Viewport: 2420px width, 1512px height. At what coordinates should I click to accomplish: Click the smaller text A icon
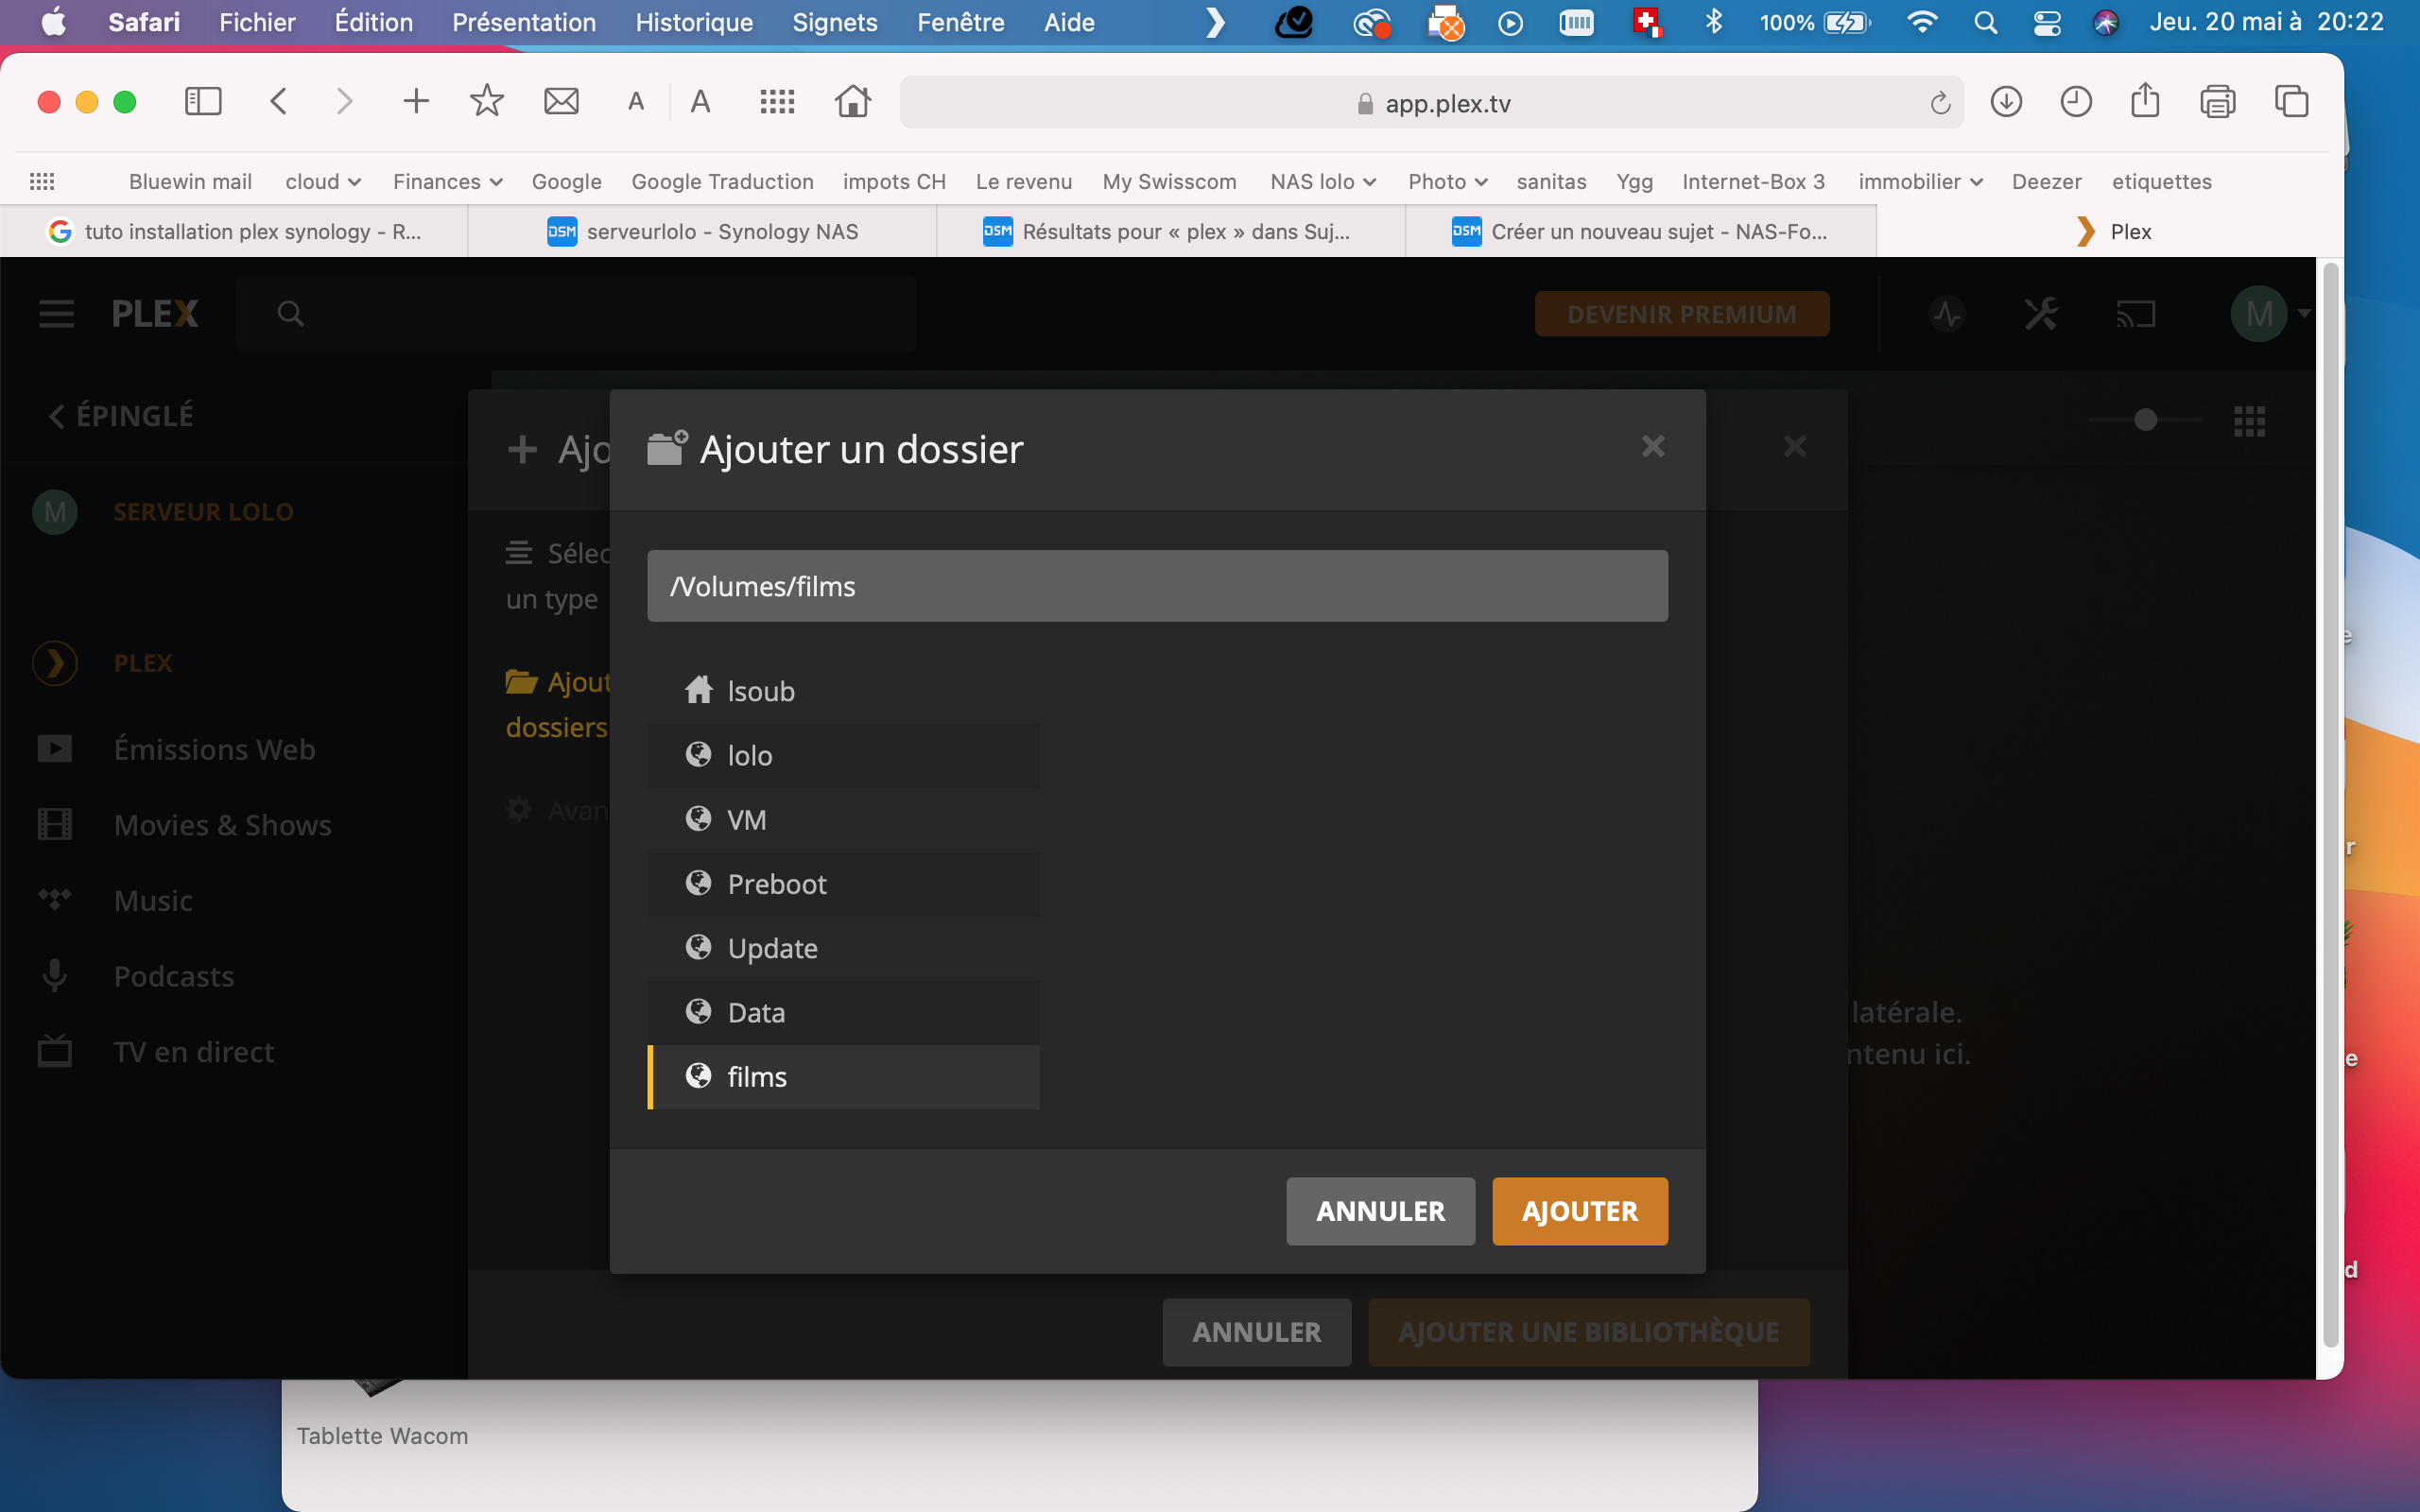pyautogui.click(x=636, y=102)
